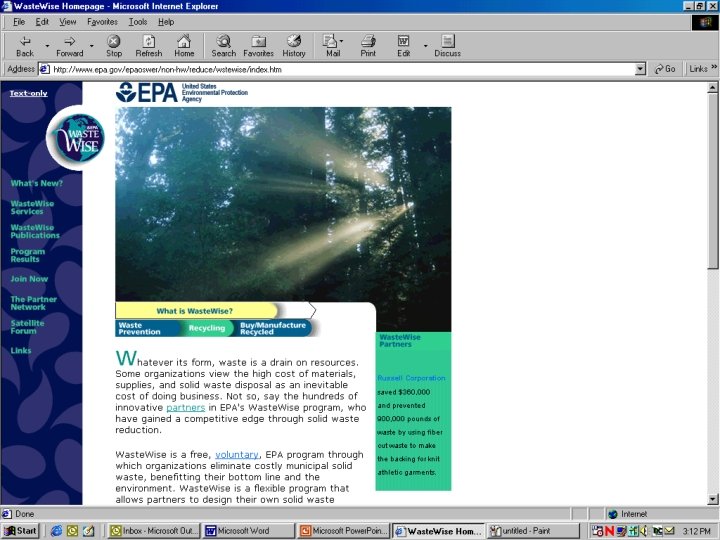Image resolution: width=720 pixels, height=540 pixels.
Task: Open What's New? in sidebar
Action: pos(37,183)
